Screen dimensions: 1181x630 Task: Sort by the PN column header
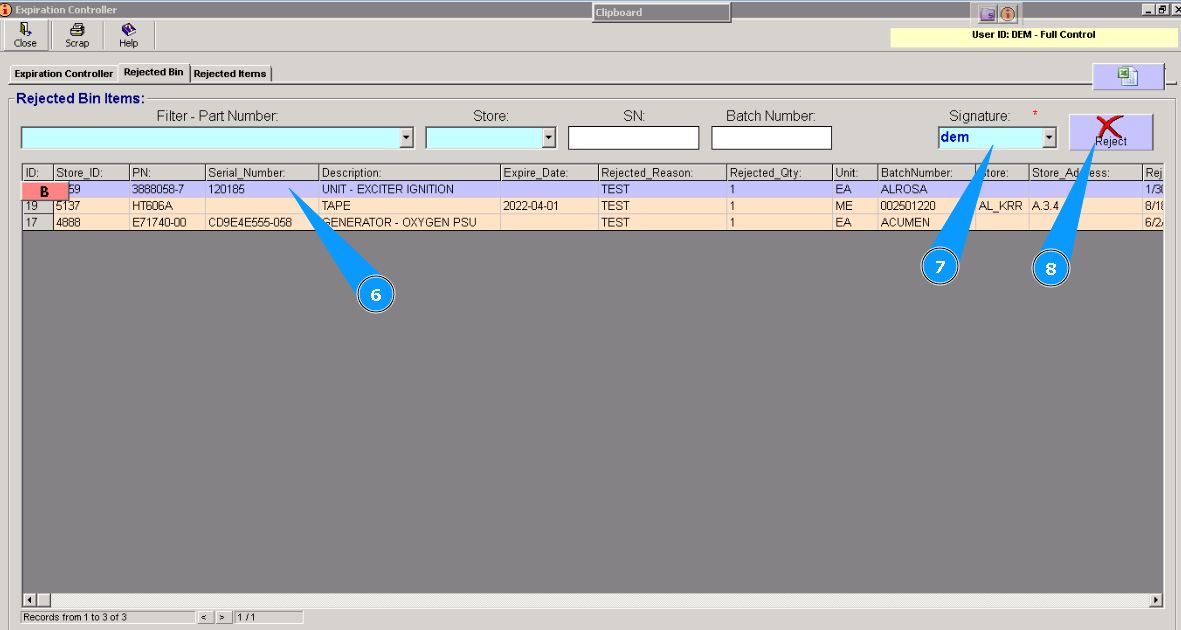[x=167, y=173]
